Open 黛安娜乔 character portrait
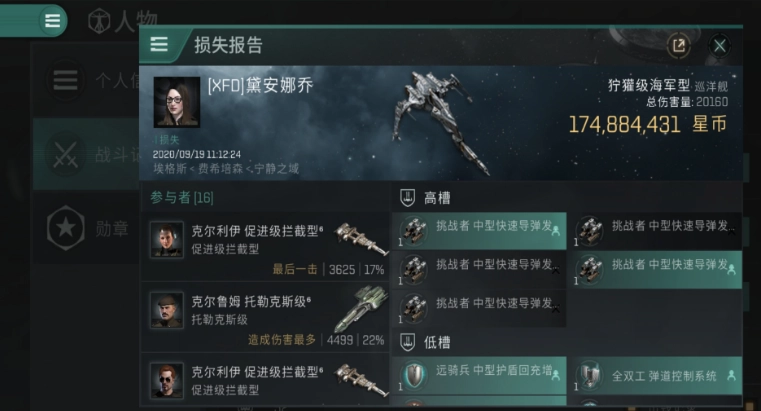The image size is (761, 411). 177,102
